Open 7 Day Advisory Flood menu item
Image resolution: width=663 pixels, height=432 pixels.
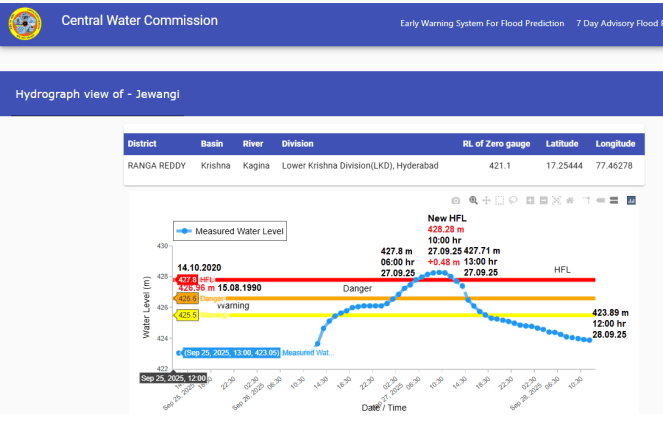pos(618,23)
